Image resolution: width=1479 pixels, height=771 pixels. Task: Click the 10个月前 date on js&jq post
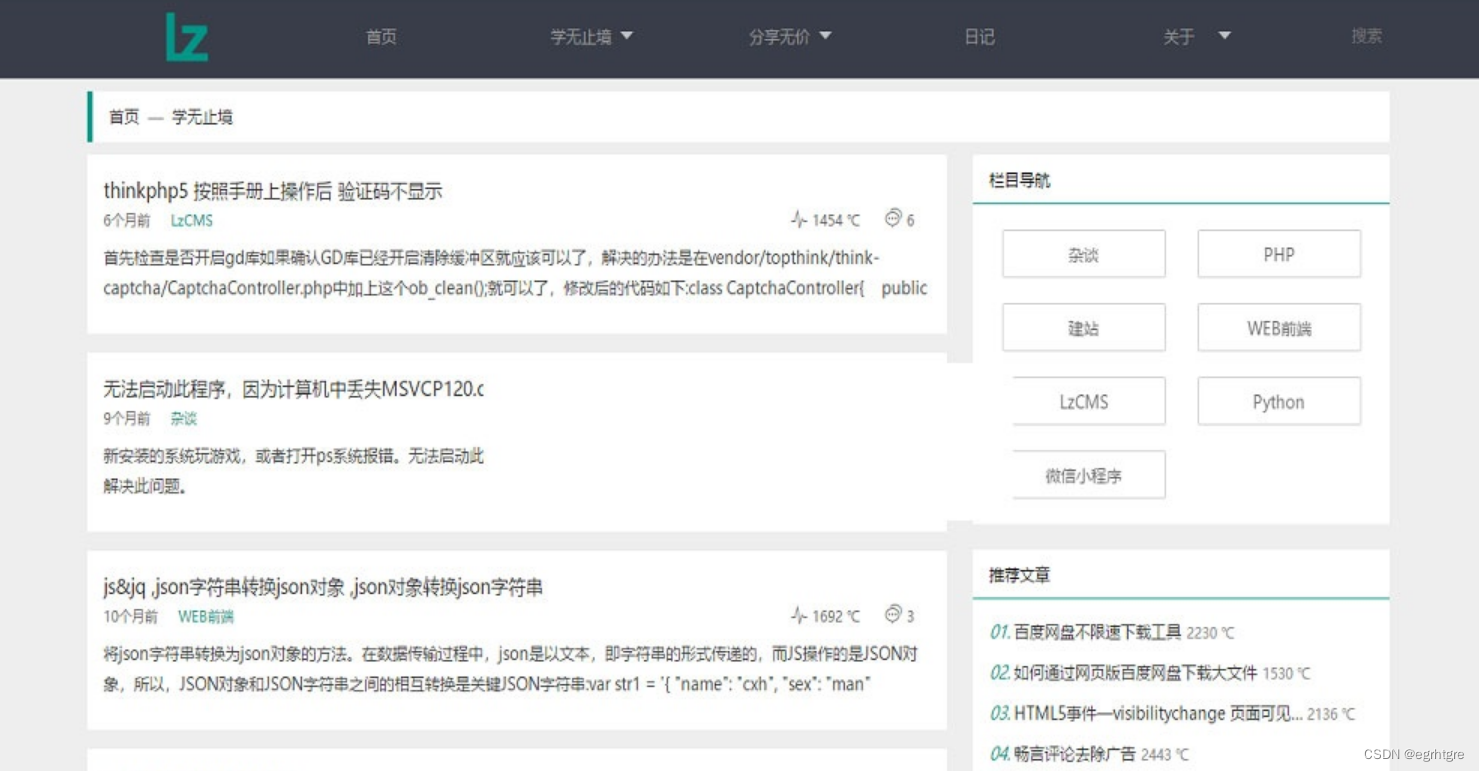coord(131,617)
